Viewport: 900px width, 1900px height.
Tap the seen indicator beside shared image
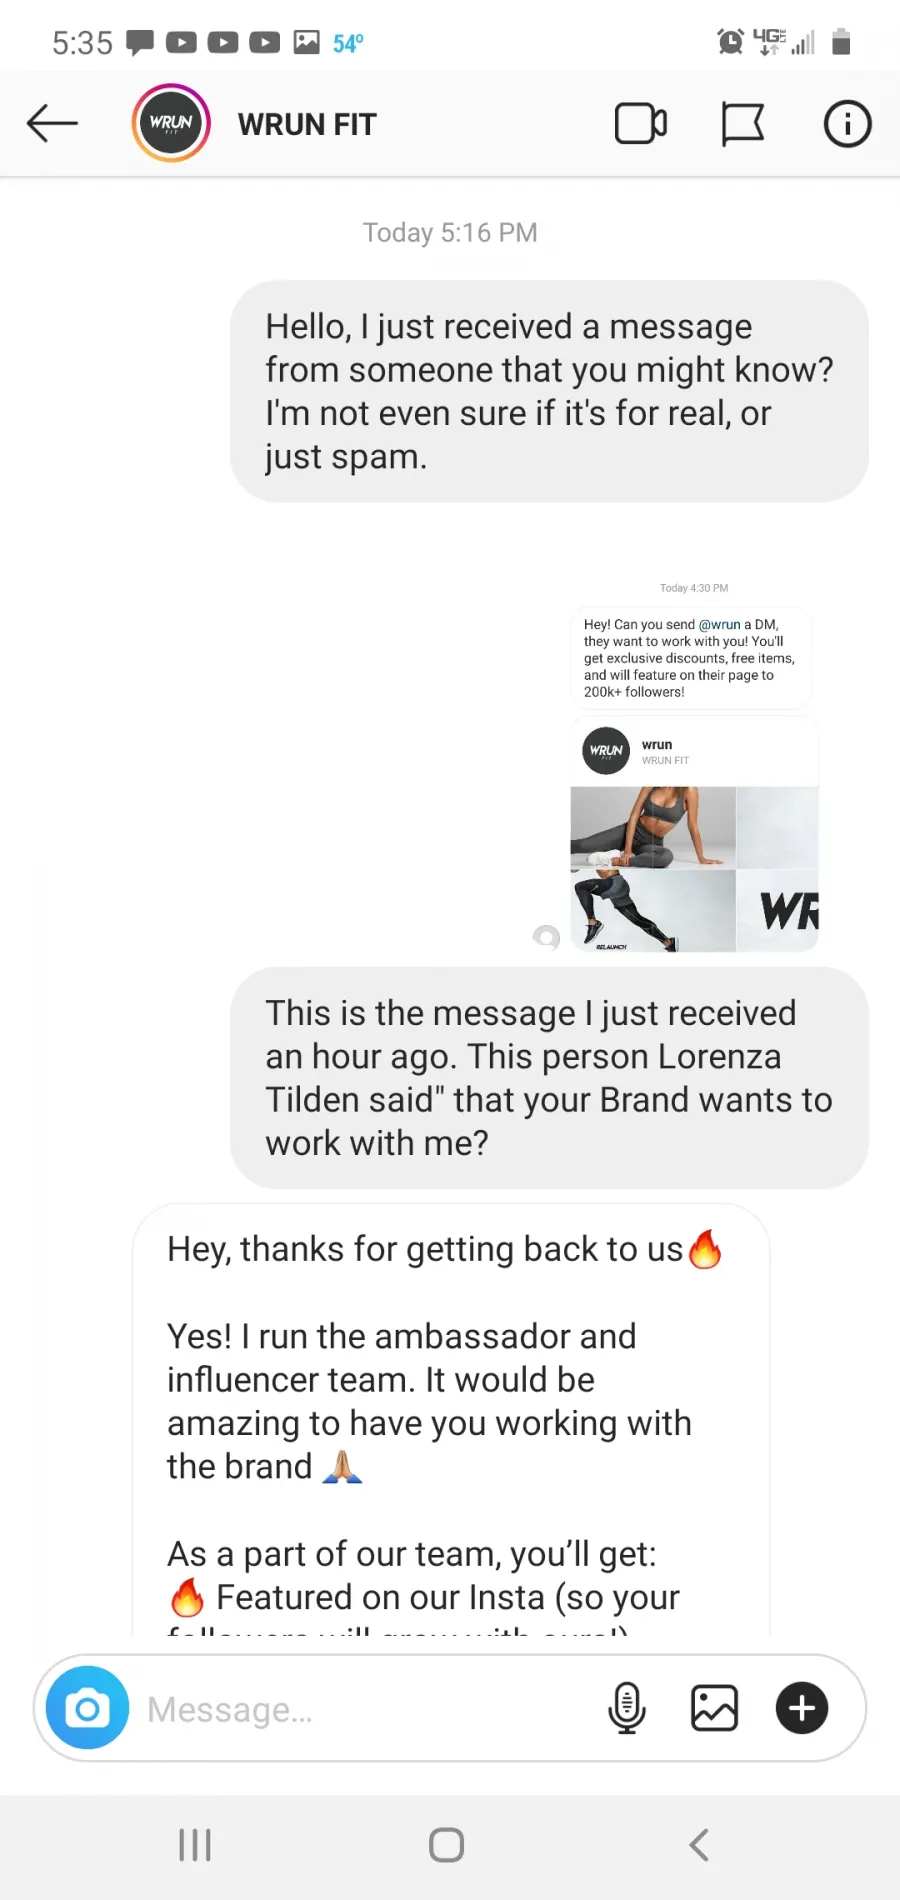(x=546, y=937)
